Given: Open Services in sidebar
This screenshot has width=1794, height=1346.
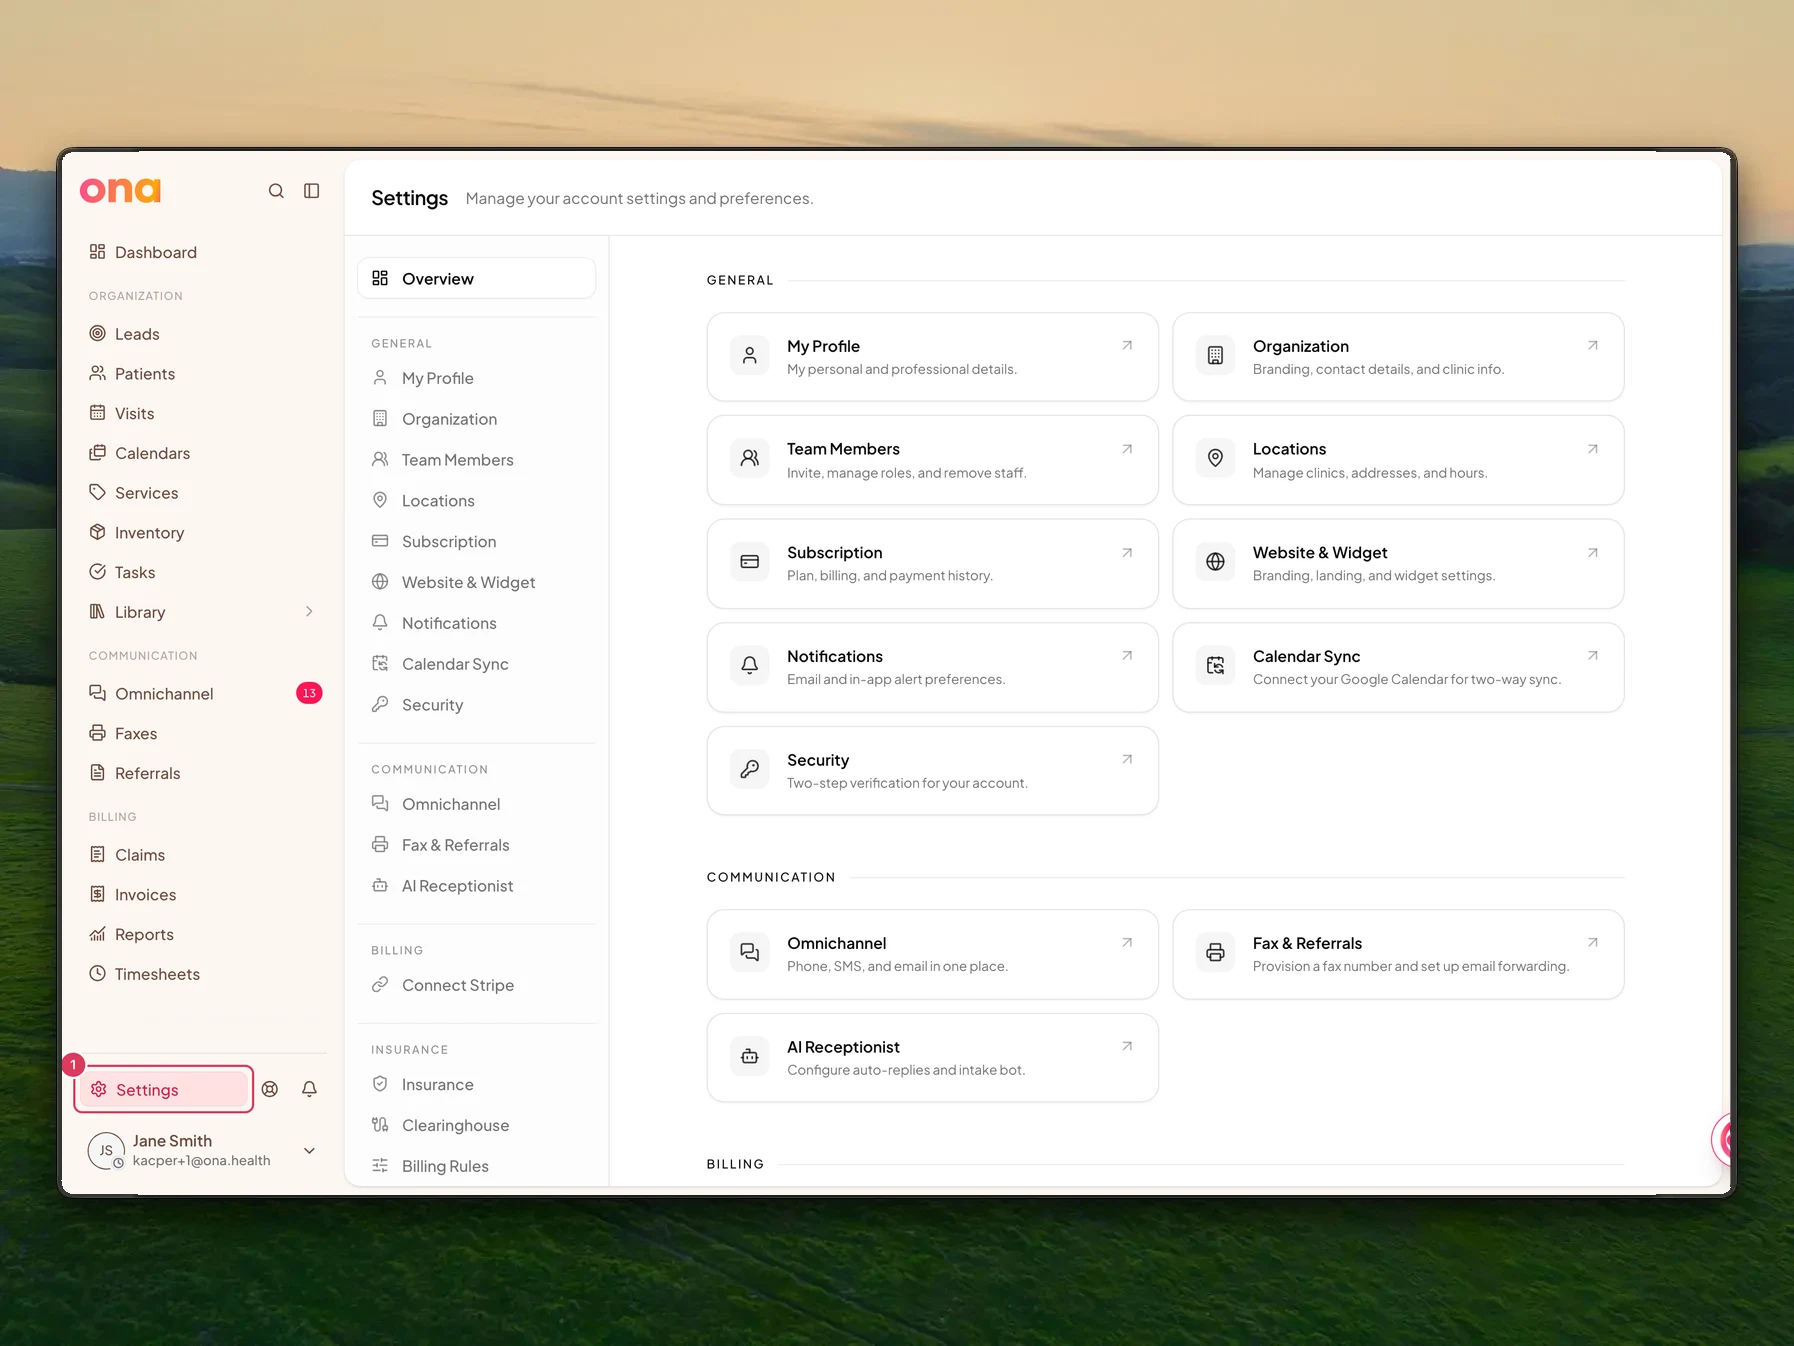Looking at the screenshot, I should [203, 493].
